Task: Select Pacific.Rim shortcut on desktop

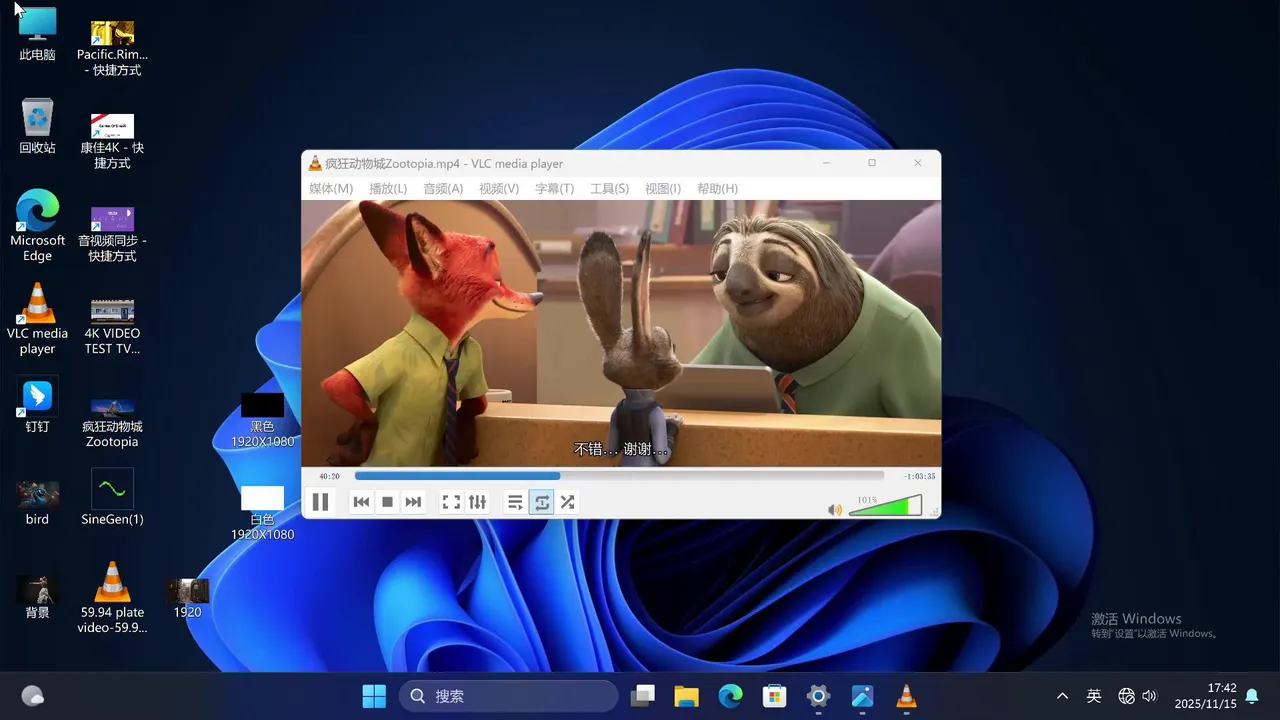Action: point(112,48)
